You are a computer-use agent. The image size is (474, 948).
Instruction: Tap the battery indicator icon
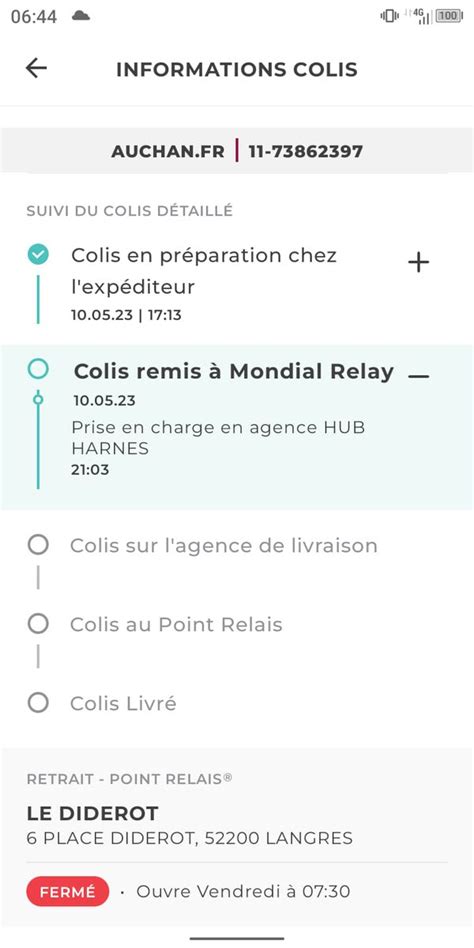(449, 16)
